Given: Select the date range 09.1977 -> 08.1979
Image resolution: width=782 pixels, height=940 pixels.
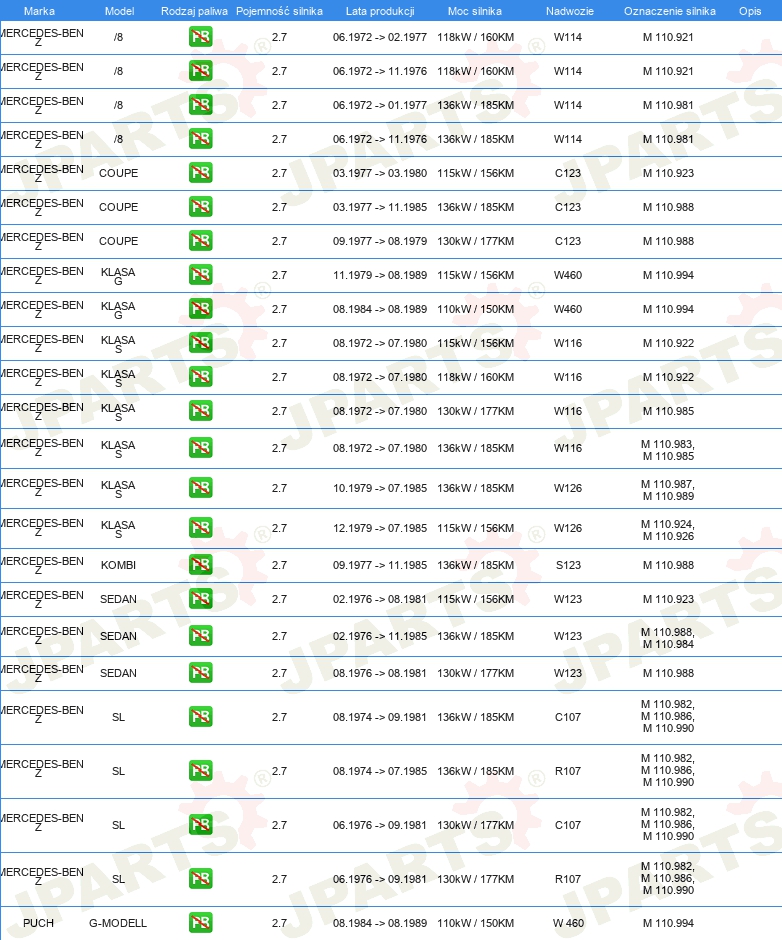Looking at the screenshot, I should (380, 241).
